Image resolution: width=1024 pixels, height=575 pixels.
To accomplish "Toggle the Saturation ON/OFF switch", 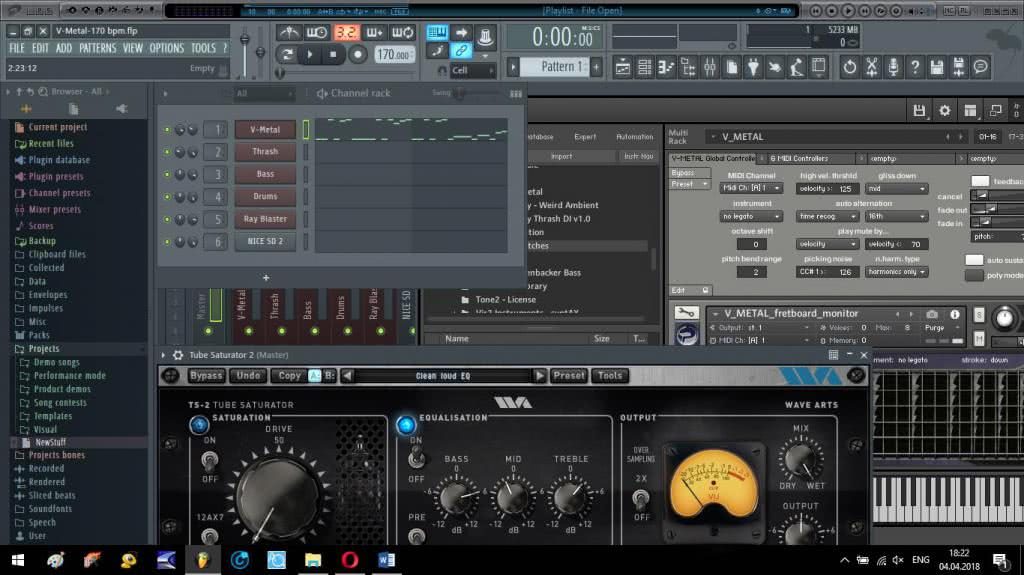I will pos(210,460).
